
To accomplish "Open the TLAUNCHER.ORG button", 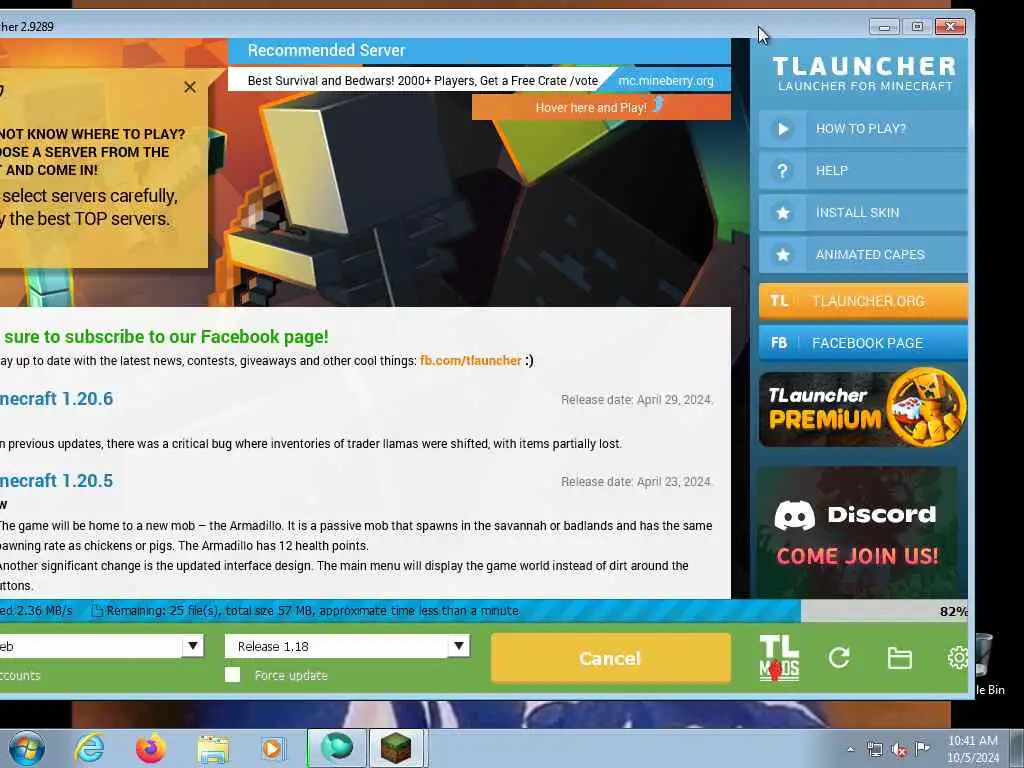I will 863,301.
